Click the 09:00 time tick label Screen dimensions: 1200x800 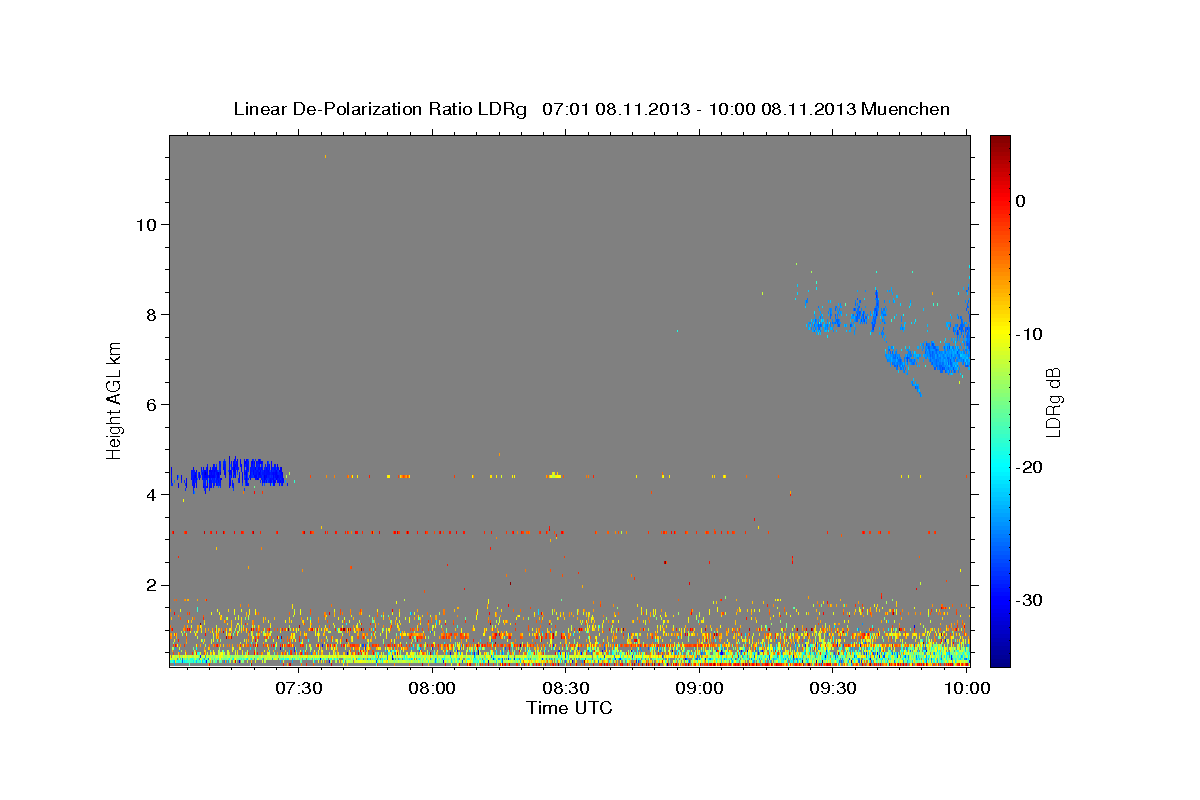pyautogui.click(x=700, y=689)
